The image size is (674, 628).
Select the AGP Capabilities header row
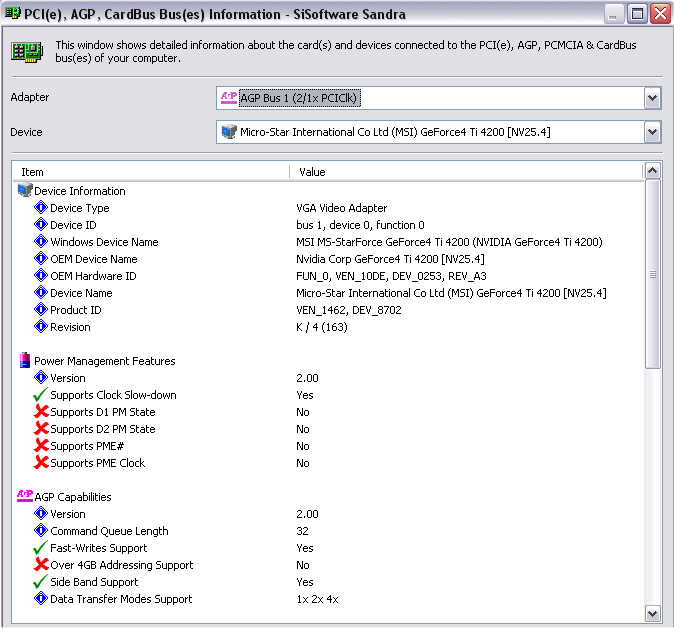coord(329,497)
